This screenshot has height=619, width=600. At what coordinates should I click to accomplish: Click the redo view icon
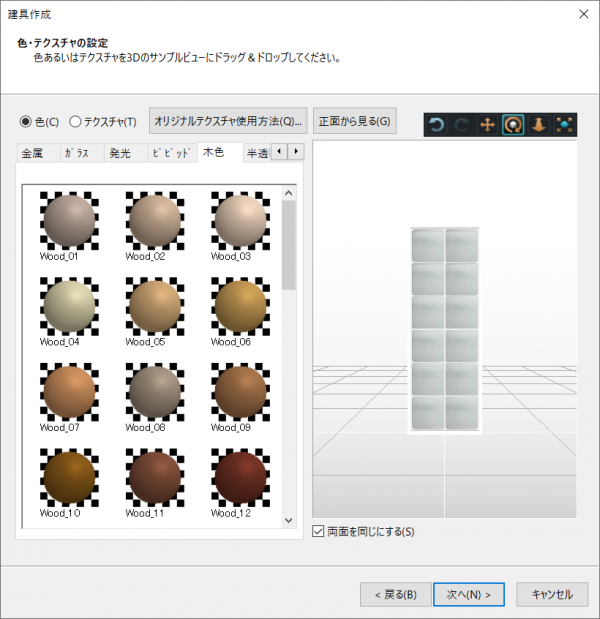click(x=462, y=125)
